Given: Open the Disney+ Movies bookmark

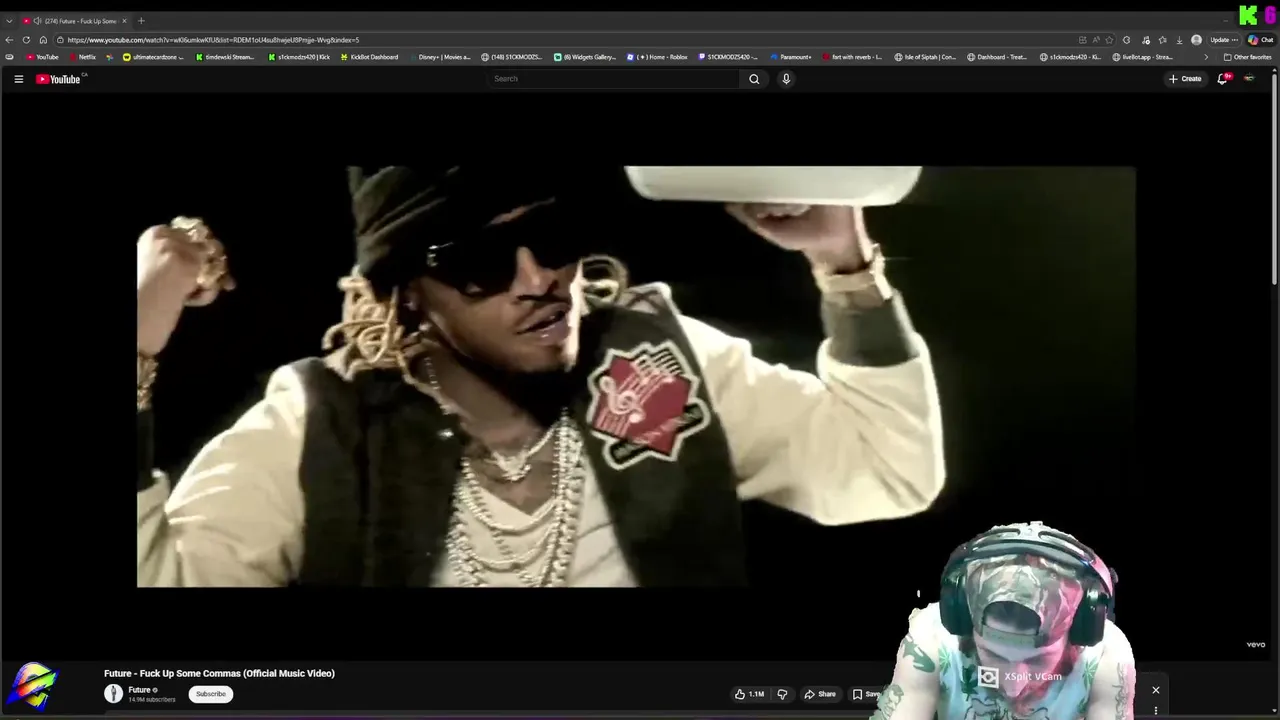Looking at the screenshot, I should point(439,57).
